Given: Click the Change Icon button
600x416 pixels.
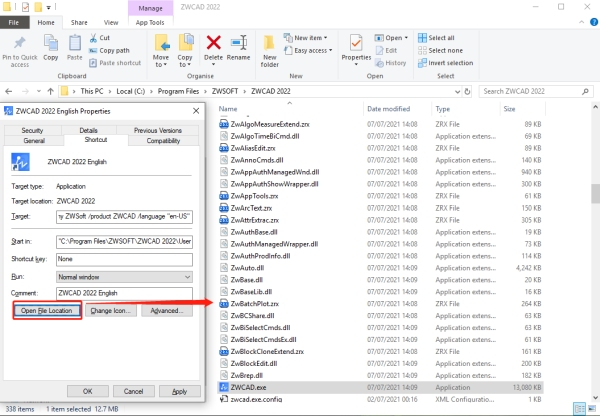Looking at the screenshot, I should [x=111, y=311].
